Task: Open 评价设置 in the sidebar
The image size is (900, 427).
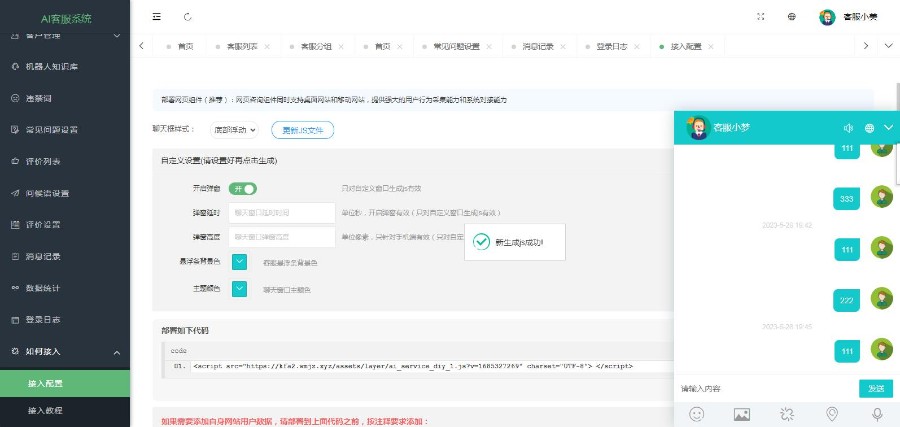Action: click(65, 224)
